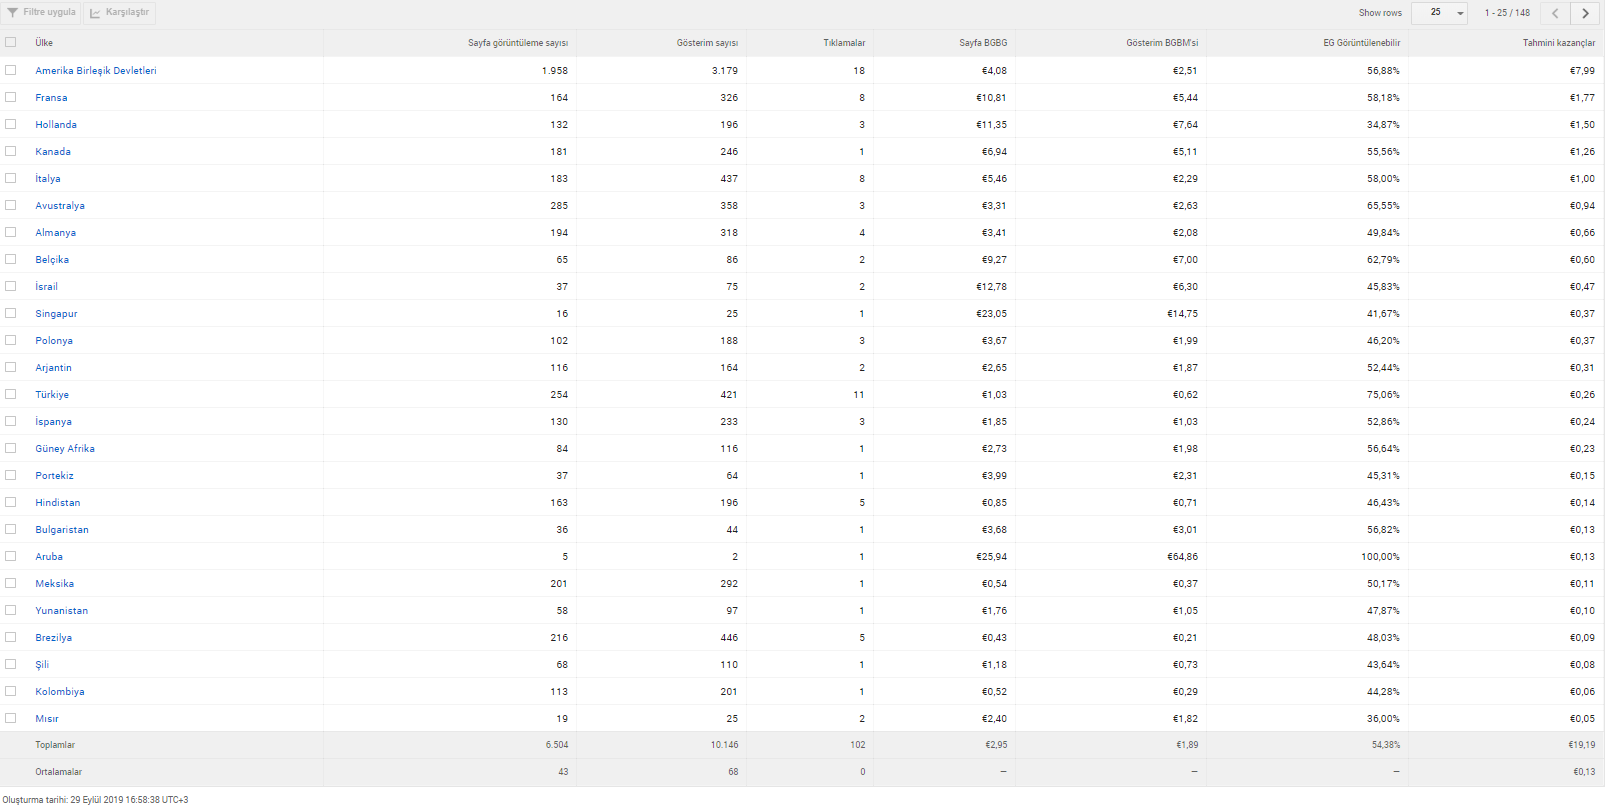Sort by Sayfa görüntüleme sayısı column
The width and height of the screenshot is (1611, 807).
pyautogui.click(x=518, y=43)
